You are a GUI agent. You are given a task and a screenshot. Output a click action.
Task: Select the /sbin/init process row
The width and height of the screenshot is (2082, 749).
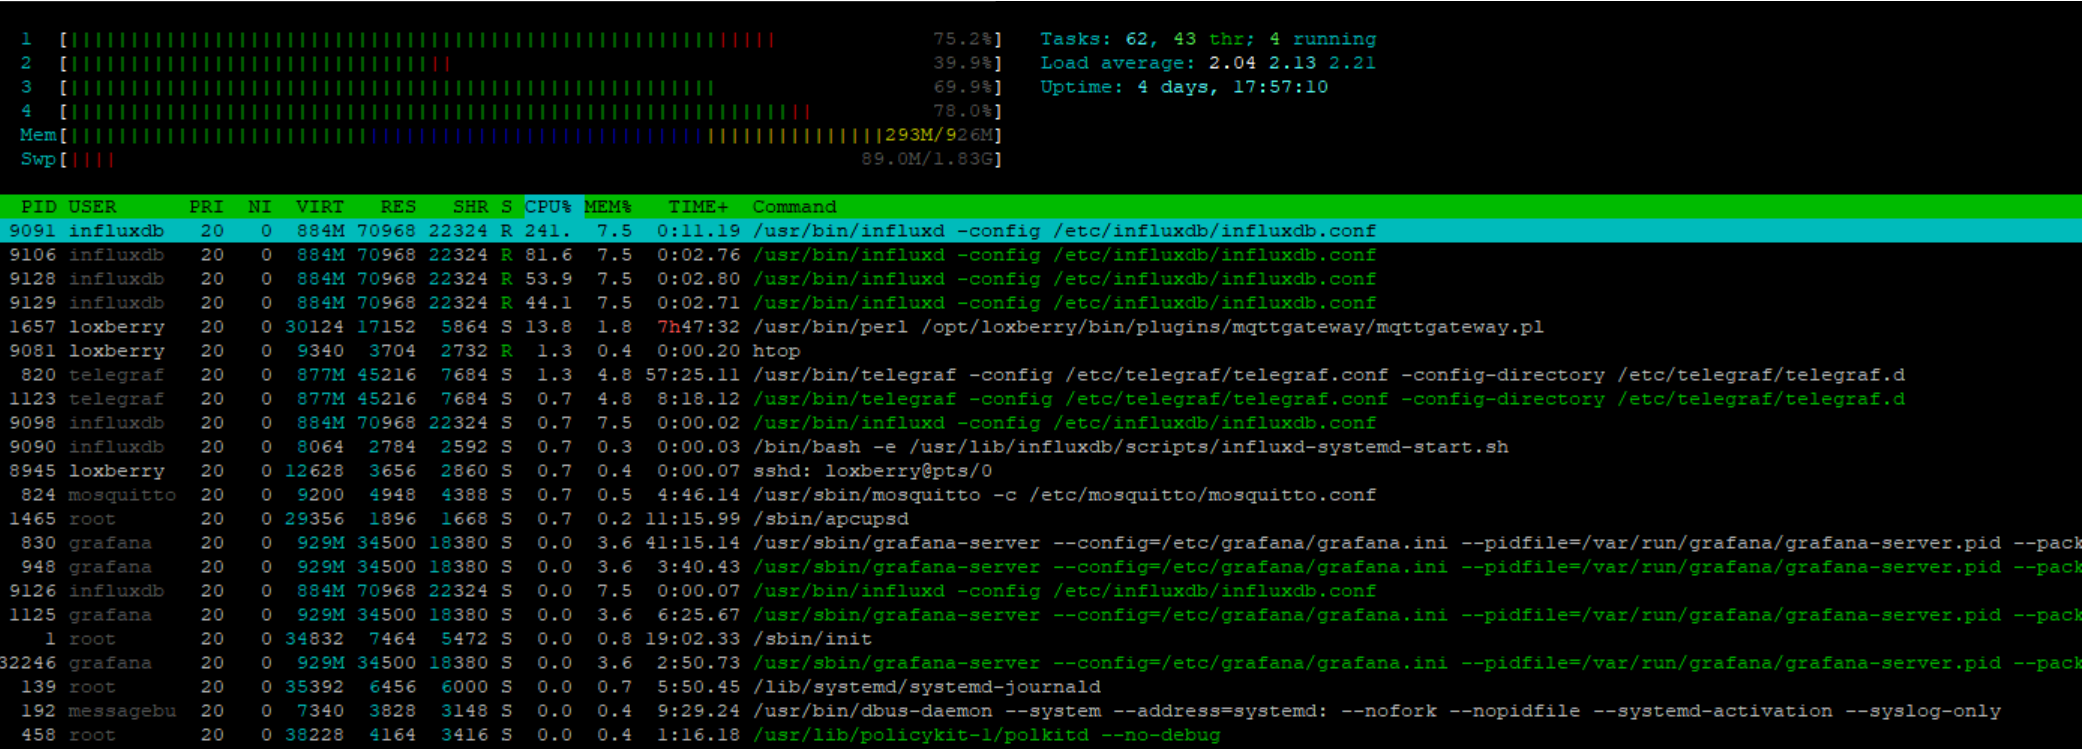[x=1041, y=639]
